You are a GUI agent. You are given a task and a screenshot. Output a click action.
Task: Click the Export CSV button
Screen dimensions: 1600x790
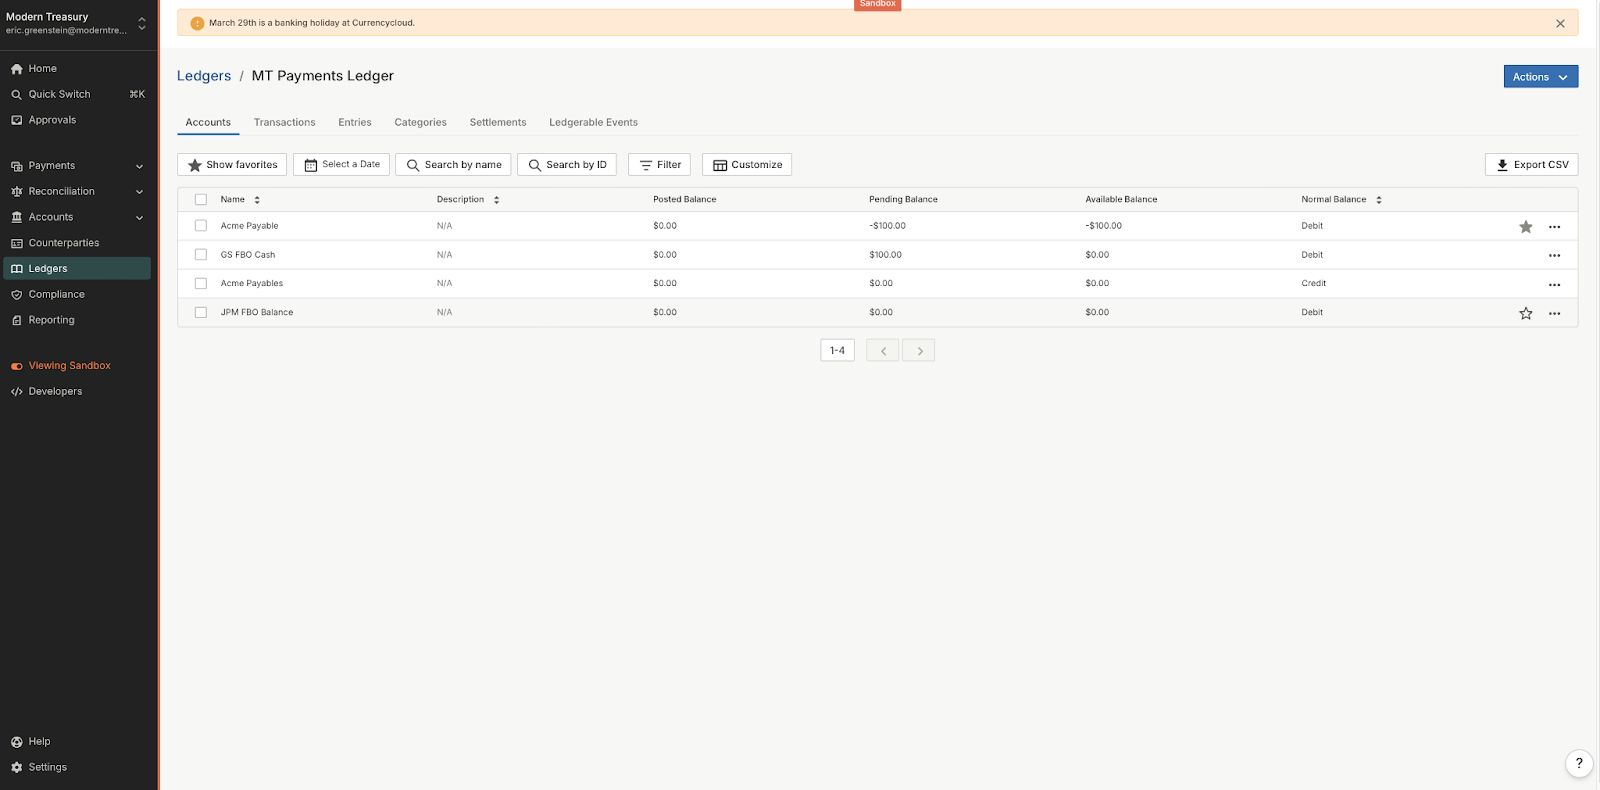[1531, 165]
